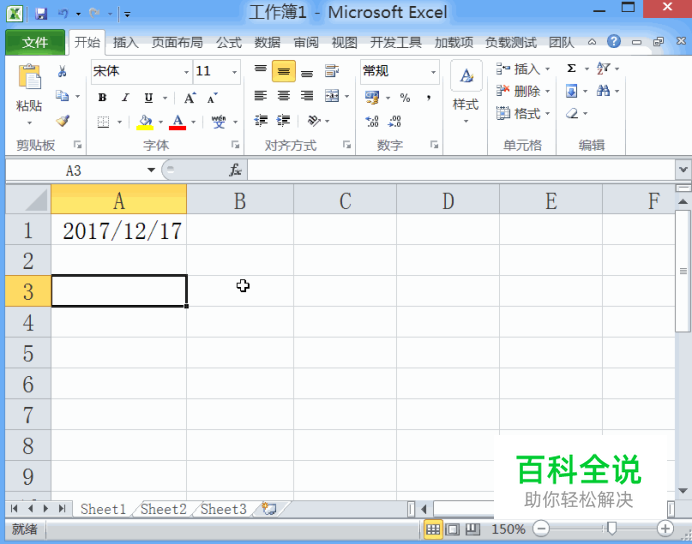The image size is (692, 544).
Task: Open the number format 常规 dropdown
Action: point(433,71)
